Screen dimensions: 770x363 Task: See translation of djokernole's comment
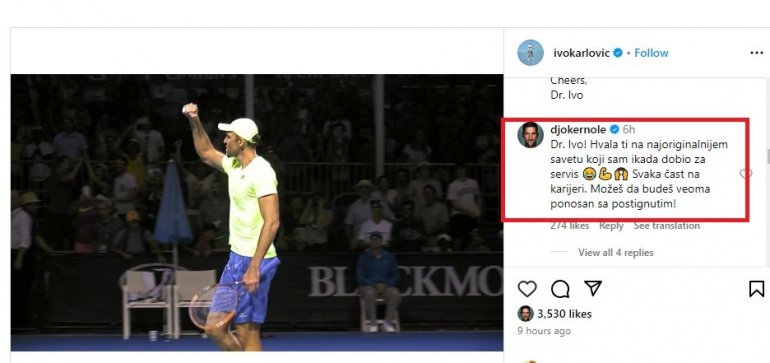tap(666, 226)
